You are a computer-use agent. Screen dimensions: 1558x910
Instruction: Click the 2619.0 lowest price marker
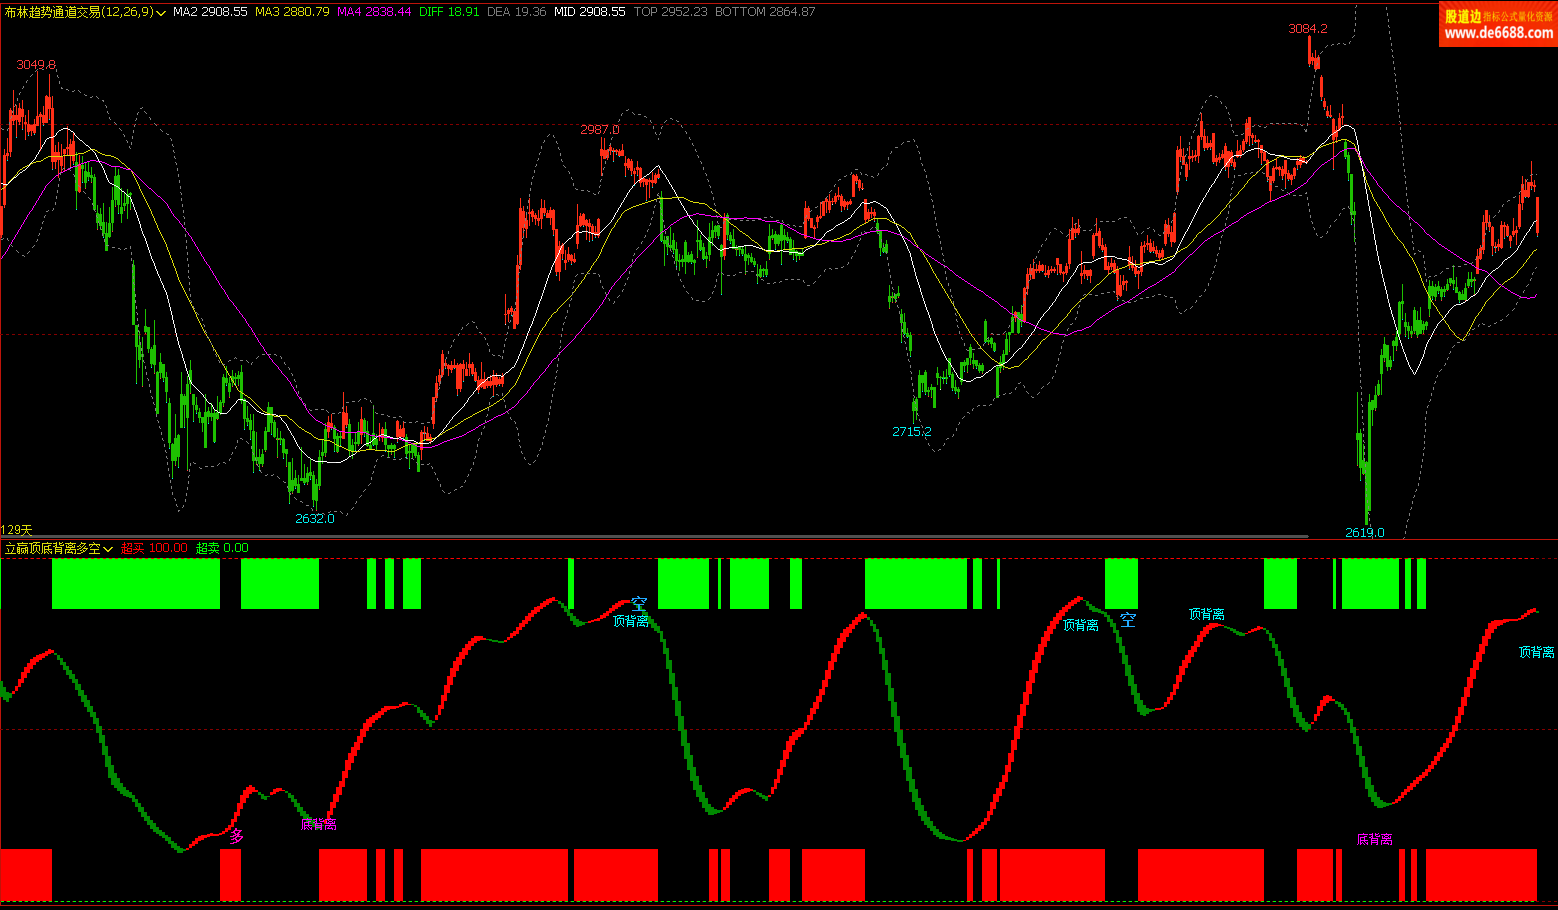pyautogui.click(x=1364, y=532)
